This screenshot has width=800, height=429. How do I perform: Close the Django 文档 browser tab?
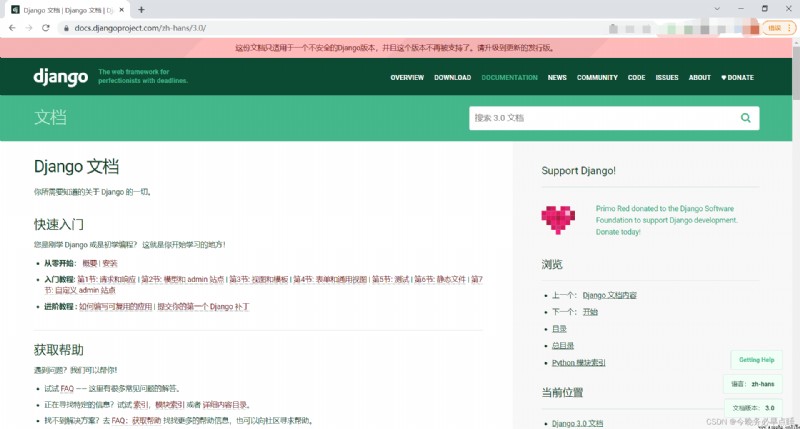[x=121, y=10]
